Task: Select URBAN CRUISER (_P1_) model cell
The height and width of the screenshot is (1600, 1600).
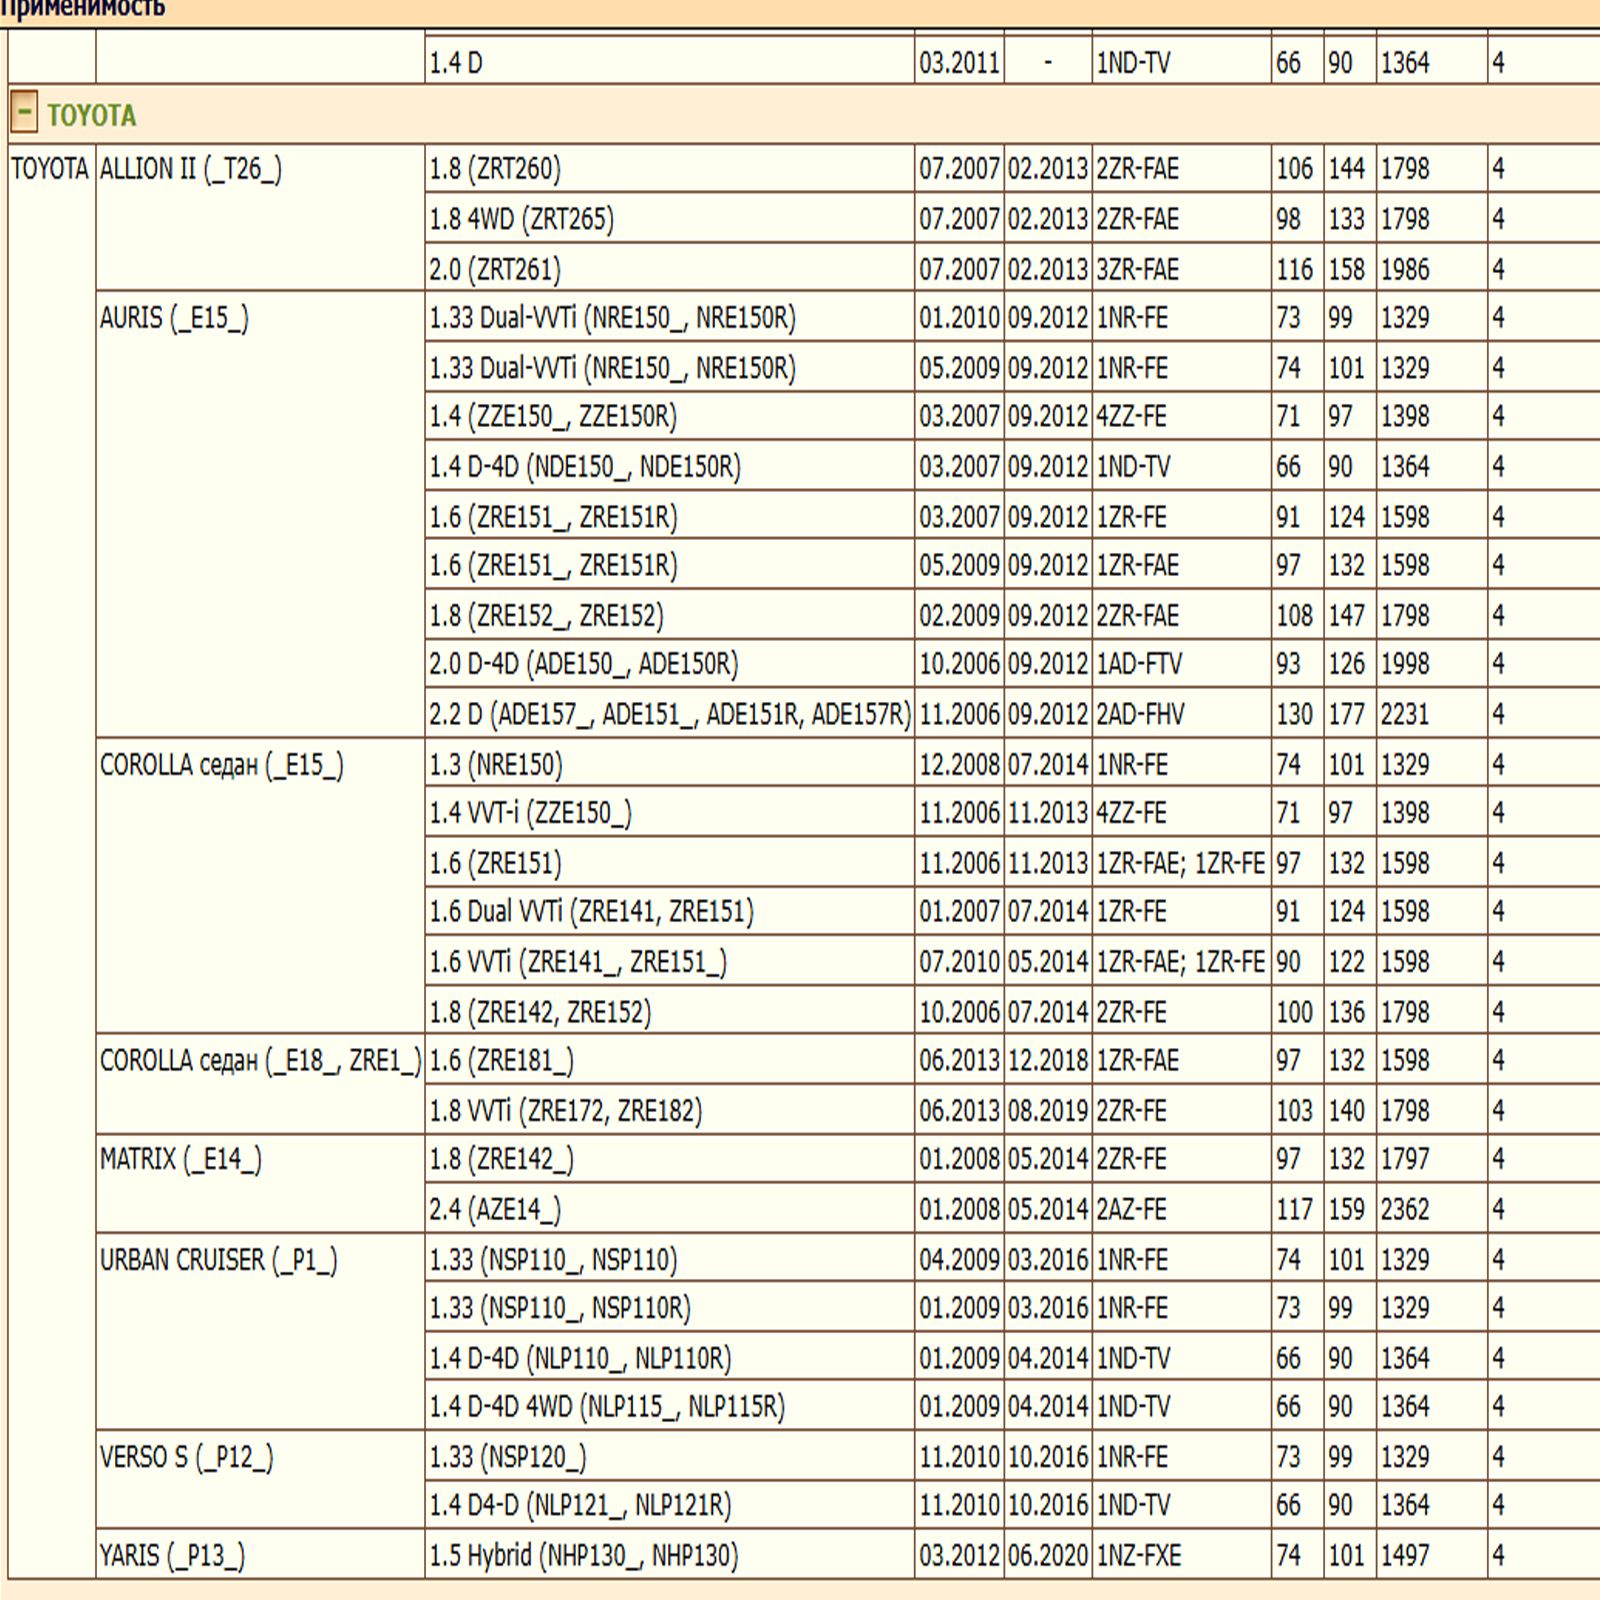Action: click(x=218, y=1259)
